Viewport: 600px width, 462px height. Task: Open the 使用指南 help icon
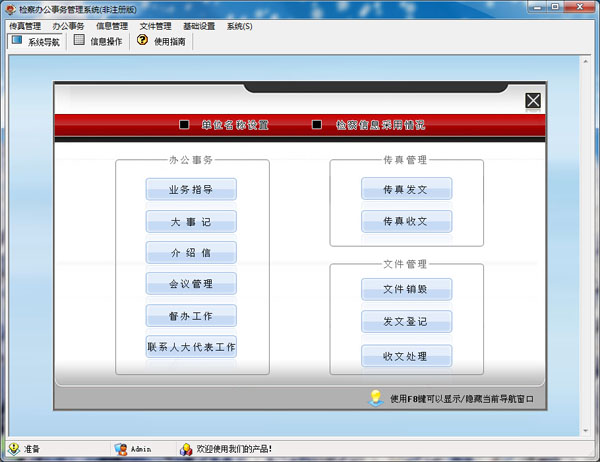click(142, 41)
